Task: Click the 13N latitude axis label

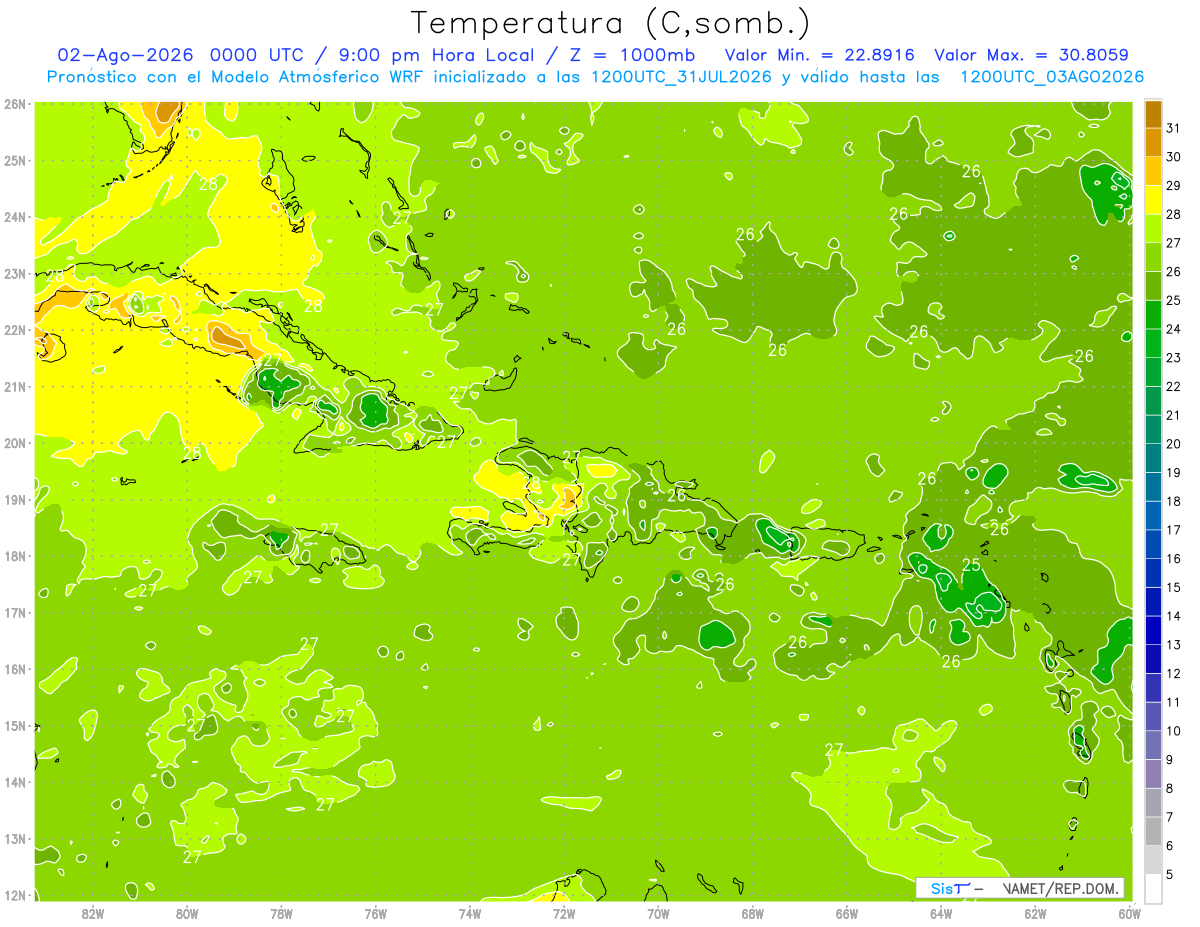Action: pos(15,839)
